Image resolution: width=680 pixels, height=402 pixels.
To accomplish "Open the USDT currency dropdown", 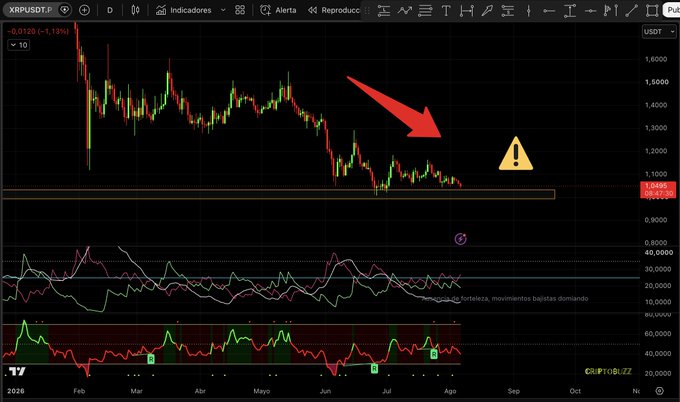I will point(659,32).
